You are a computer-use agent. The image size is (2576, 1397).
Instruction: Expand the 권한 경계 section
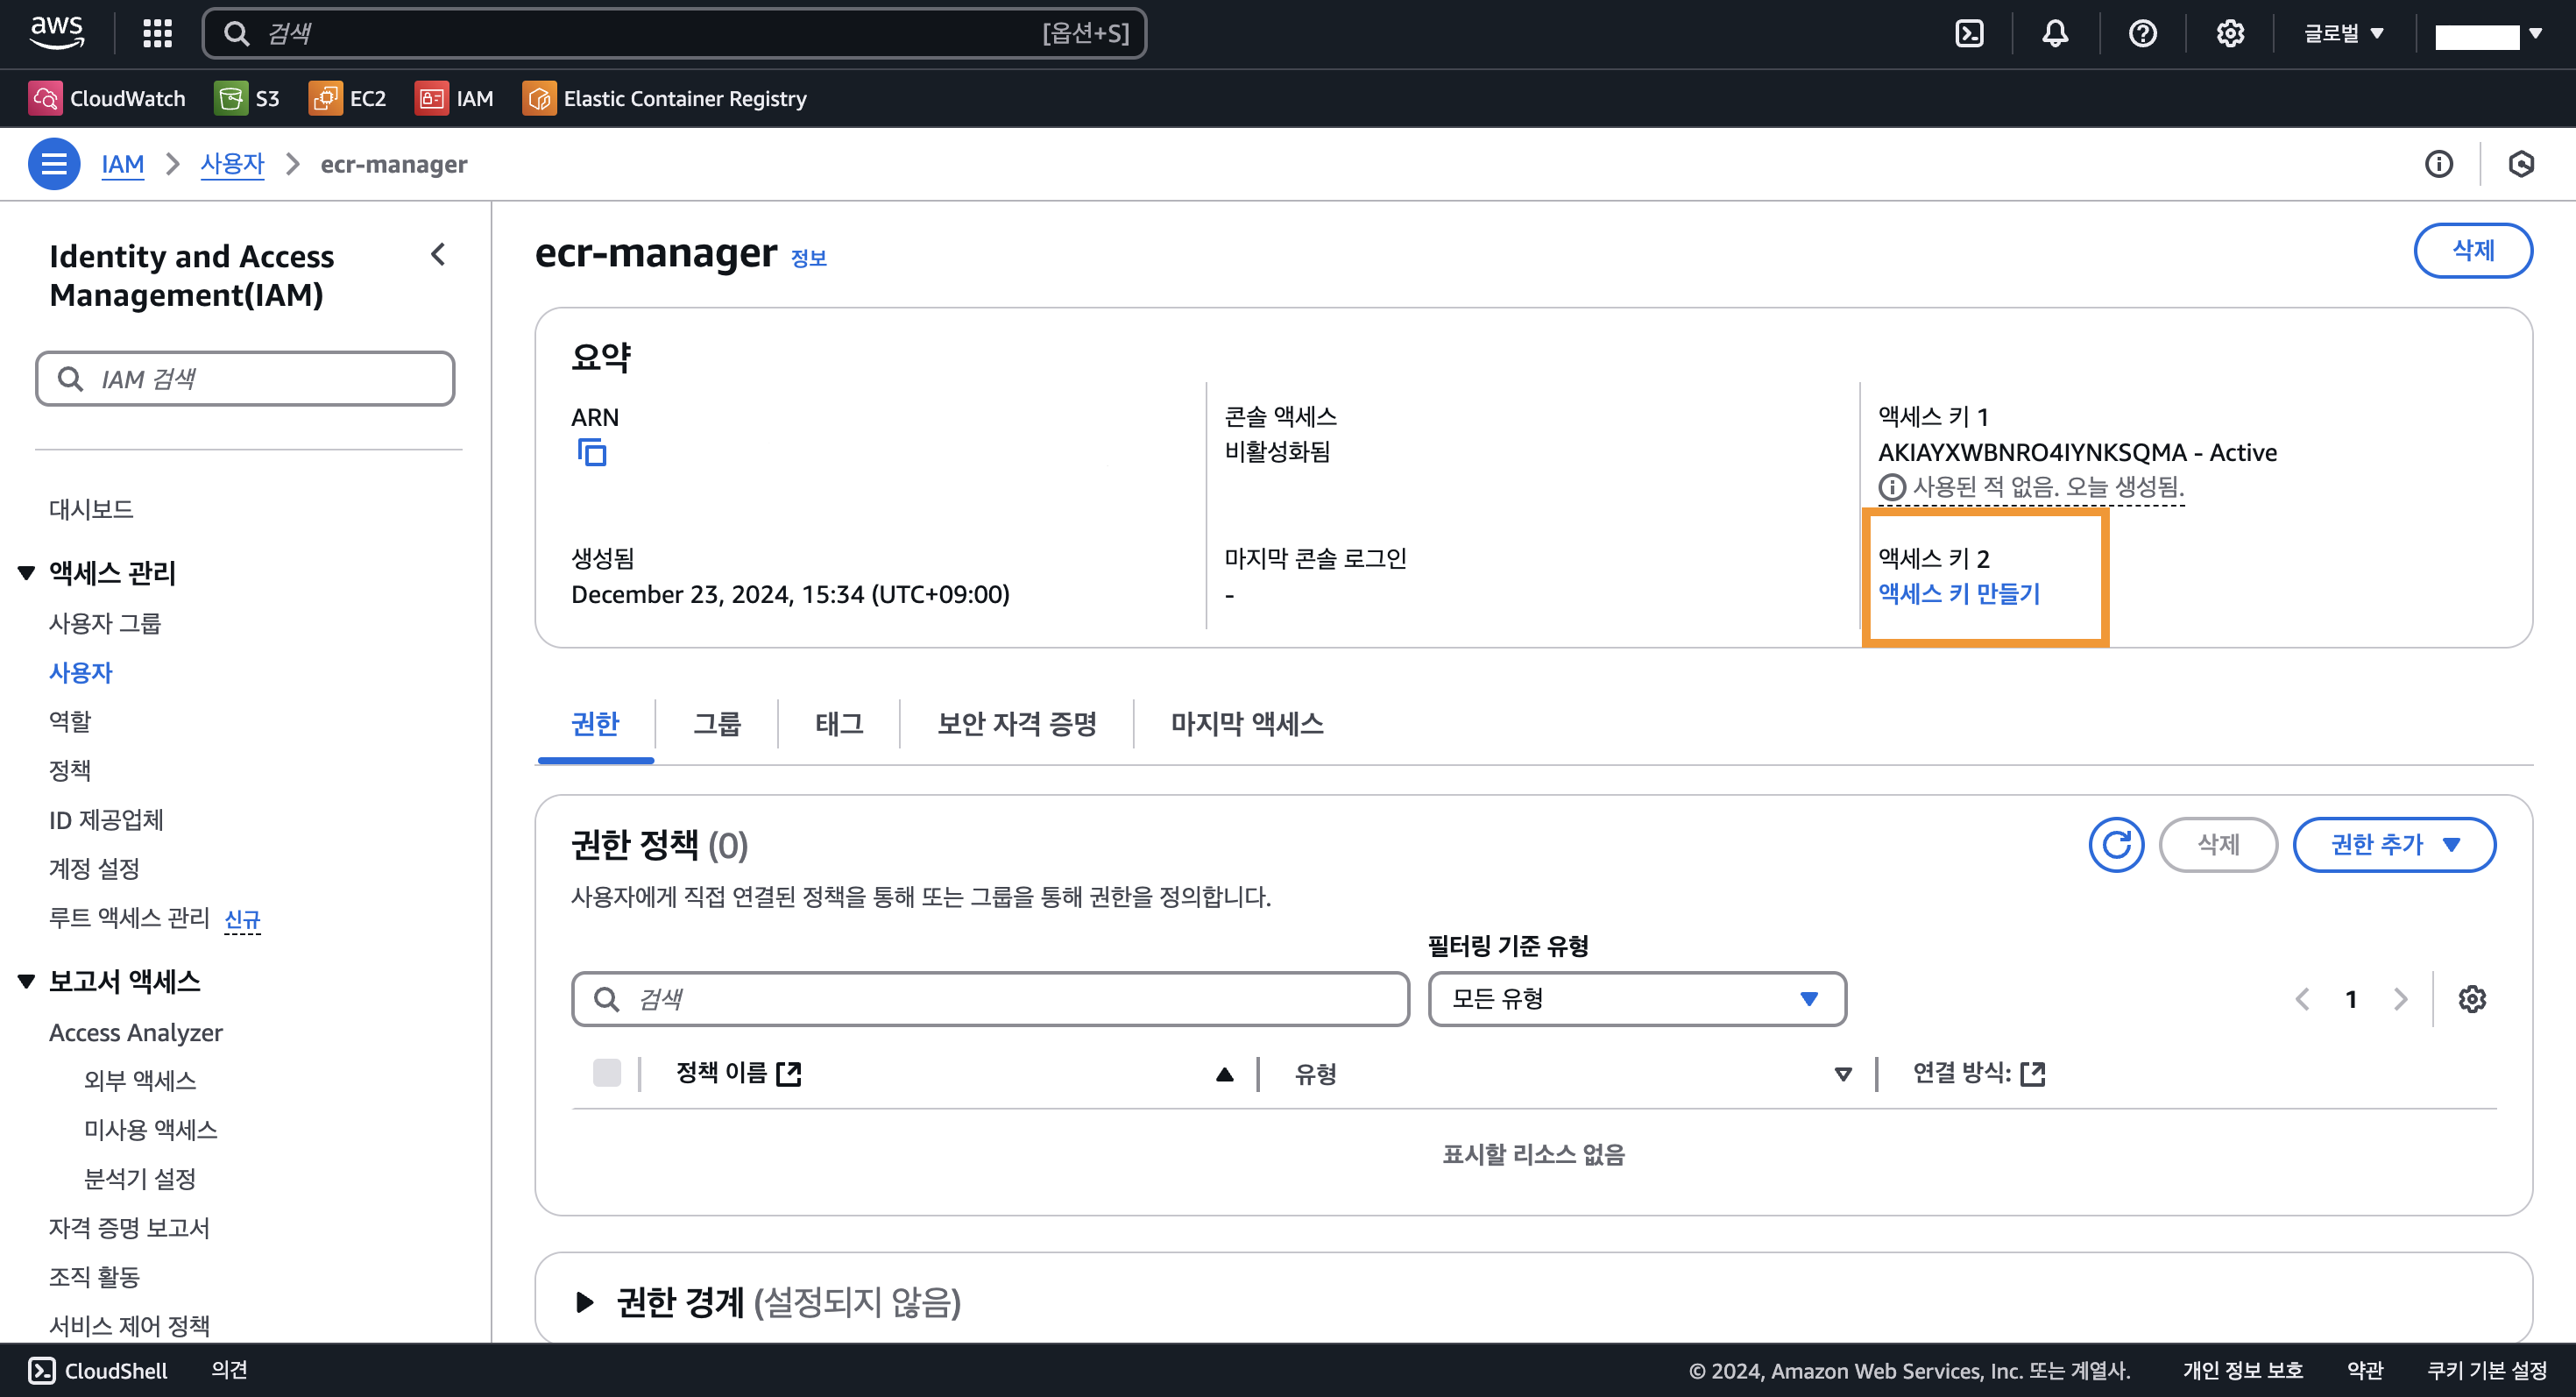[585, 1302]
